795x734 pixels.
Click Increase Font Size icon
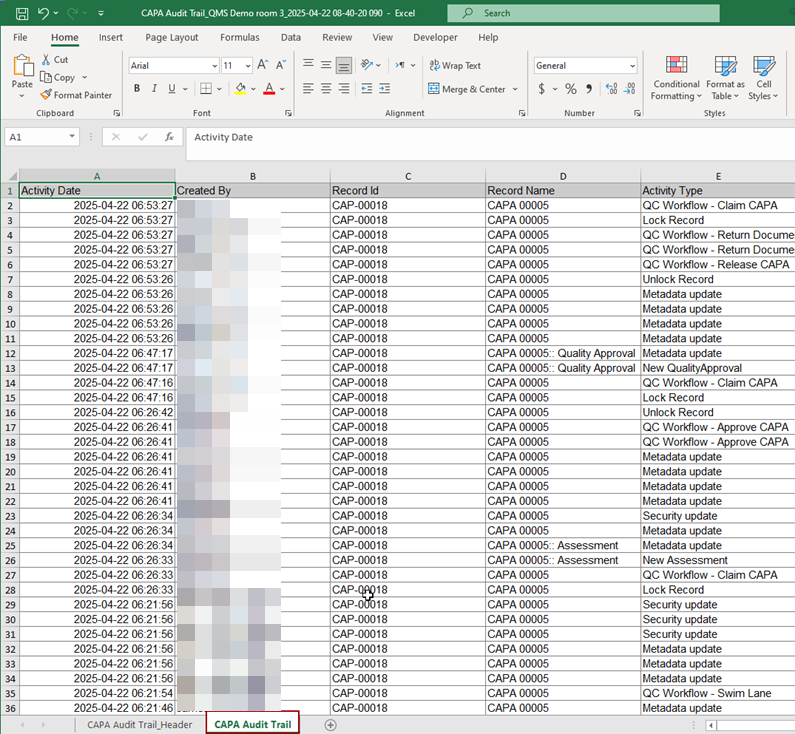(x=263, y=65)
